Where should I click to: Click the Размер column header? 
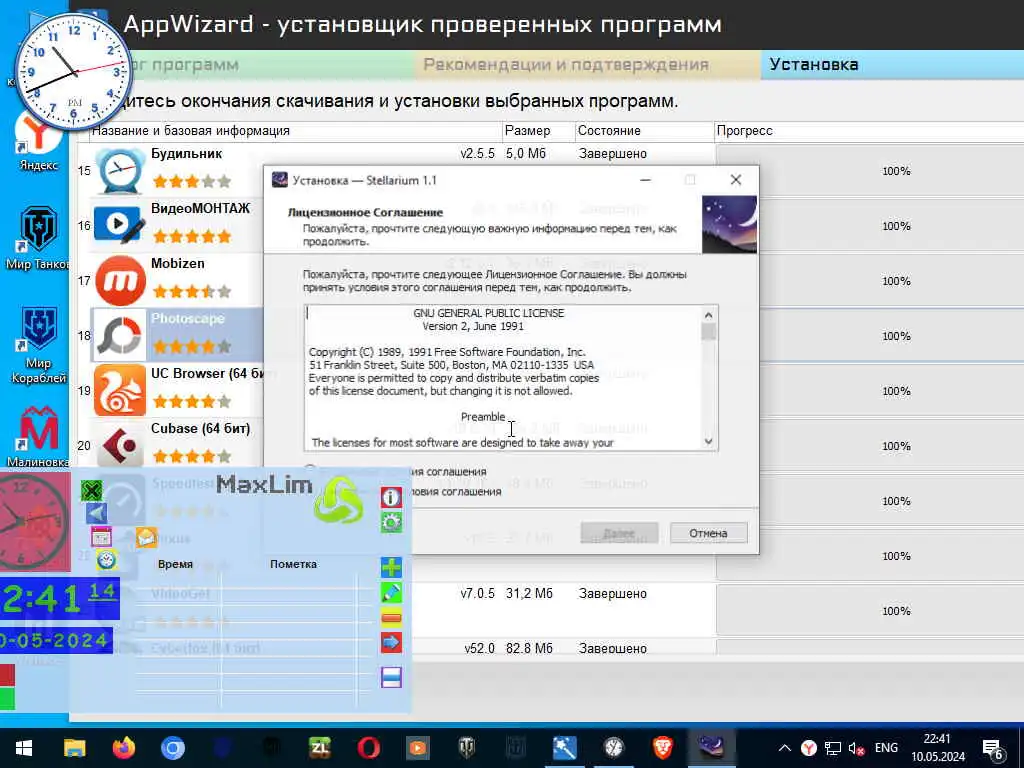tap(539, 131)
